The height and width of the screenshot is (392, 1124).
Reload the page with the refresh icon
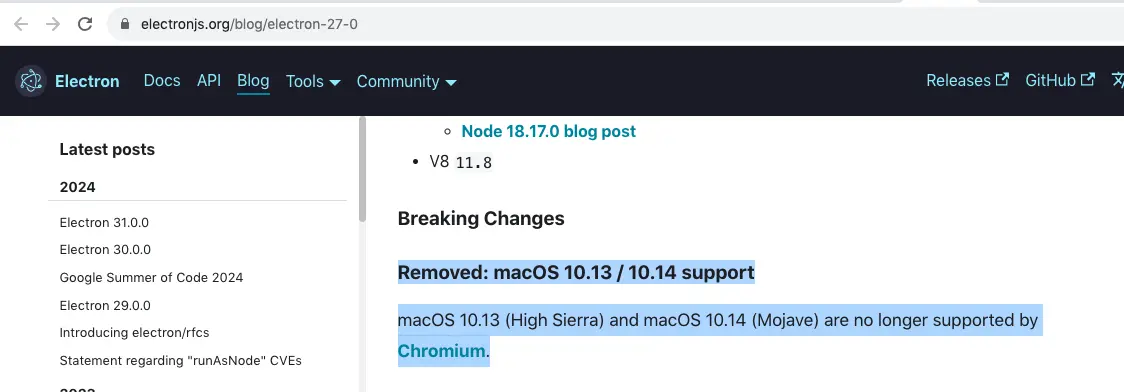pyautogui.click(x=85, y=24)
